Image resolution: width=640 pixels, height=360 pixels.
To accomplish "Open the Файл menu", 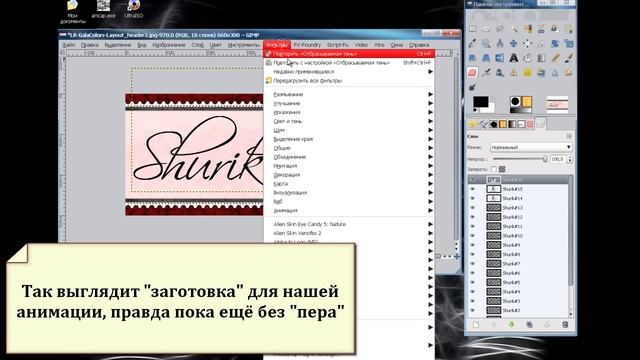I will click(69, 45).
